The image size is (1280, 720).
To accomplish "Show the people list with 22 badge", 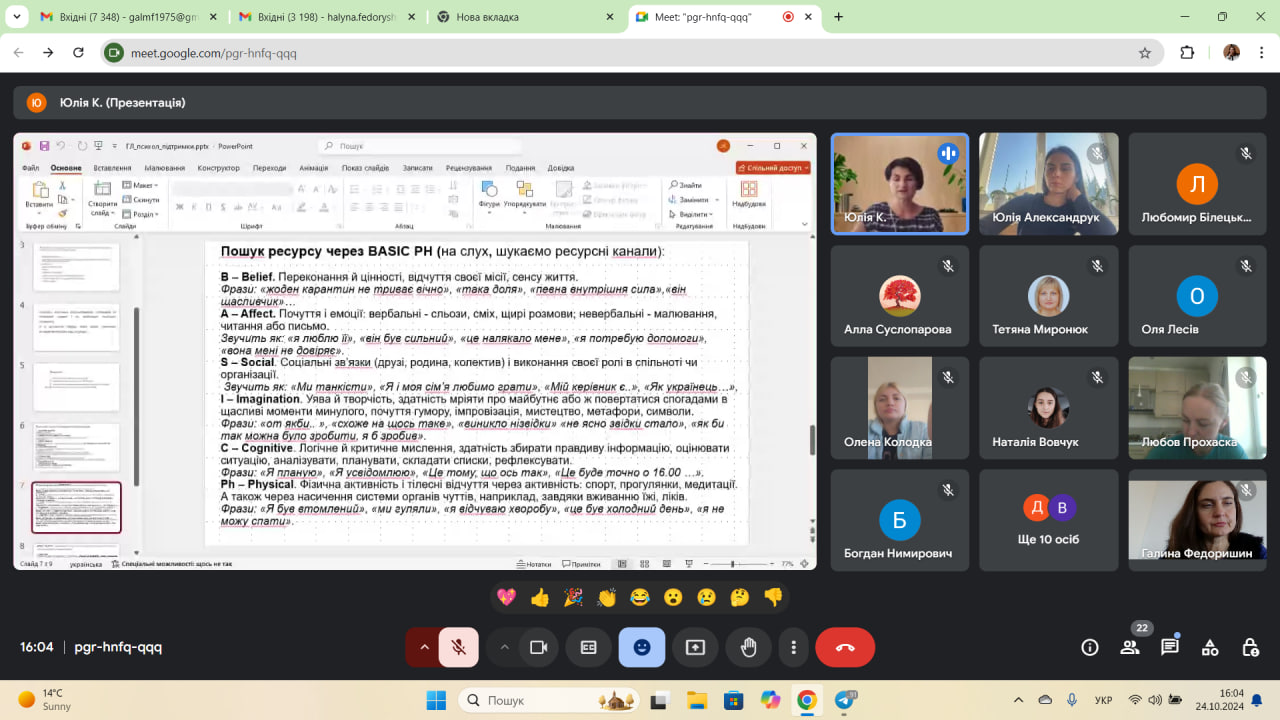I will coord(1130,647).
